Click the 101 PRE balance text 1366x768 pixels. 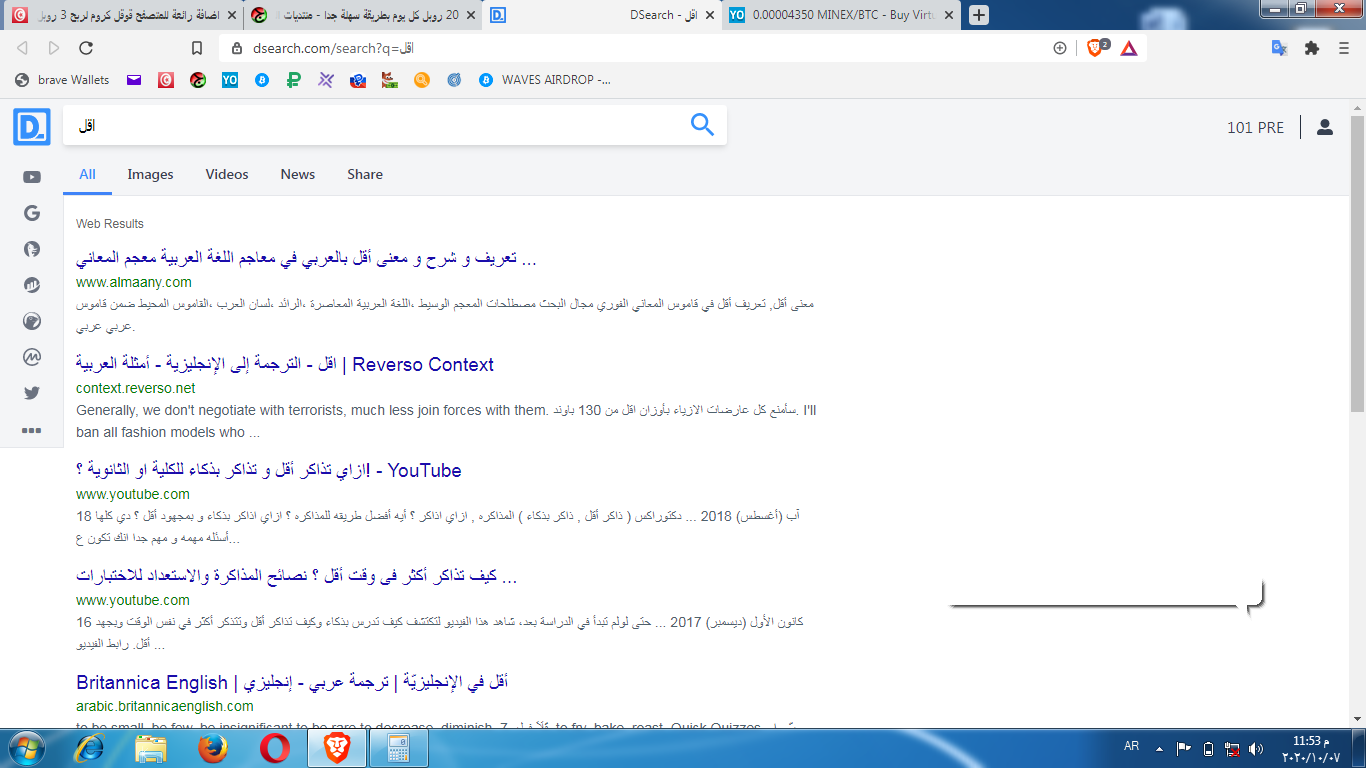click(x=1255, y=128)
